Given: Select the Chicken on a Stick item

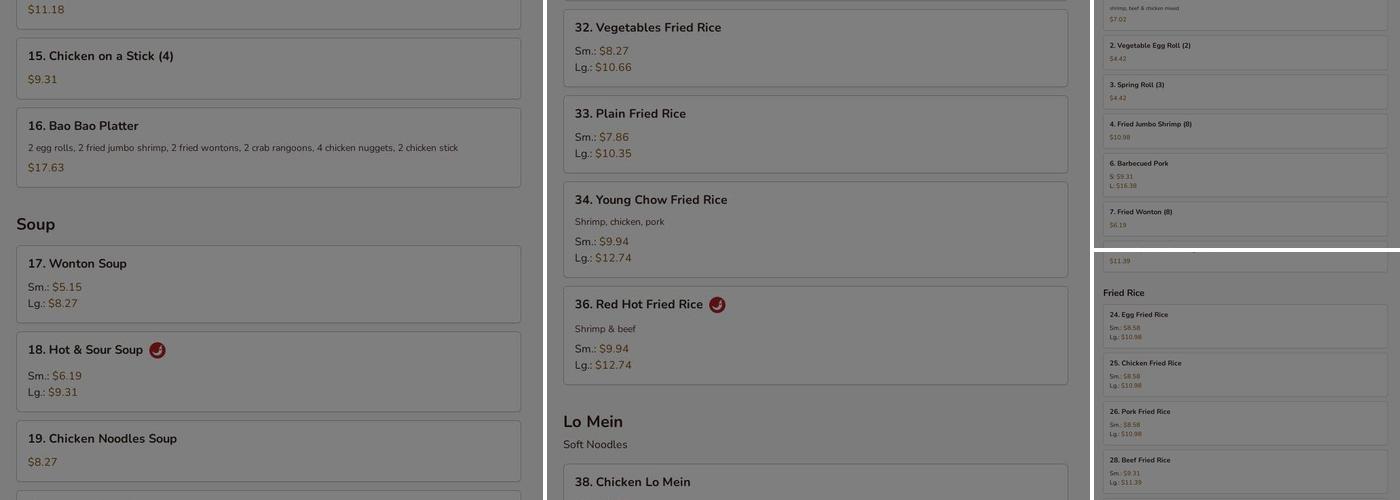Looking at the screenshot, I should (x=268, y=68).
